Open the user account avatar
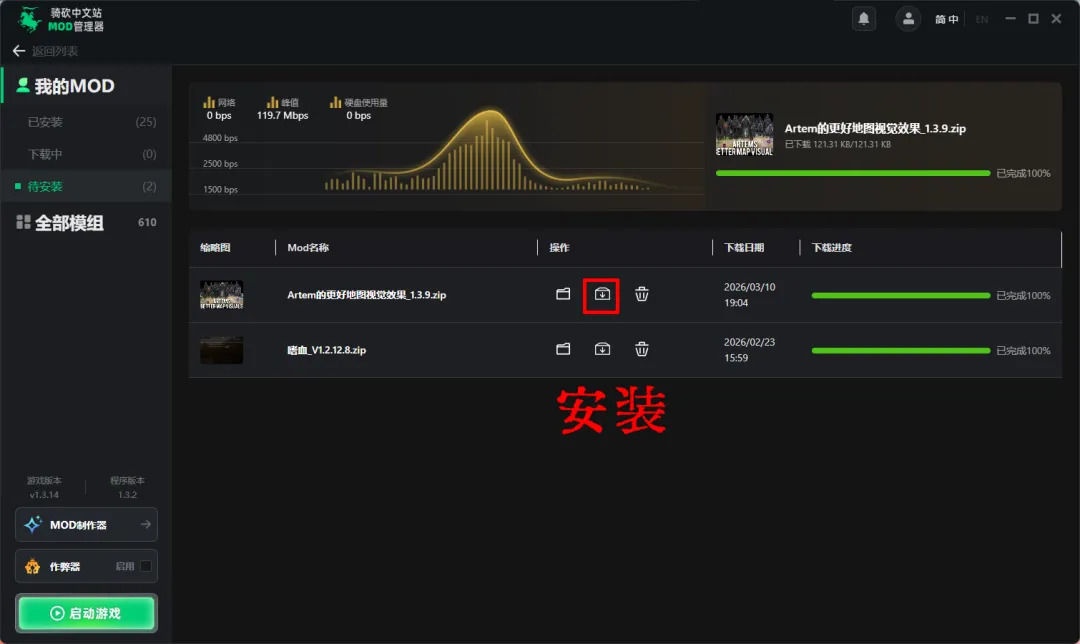The height and width of the screenshot is (644, 1080). pos(908,19)
